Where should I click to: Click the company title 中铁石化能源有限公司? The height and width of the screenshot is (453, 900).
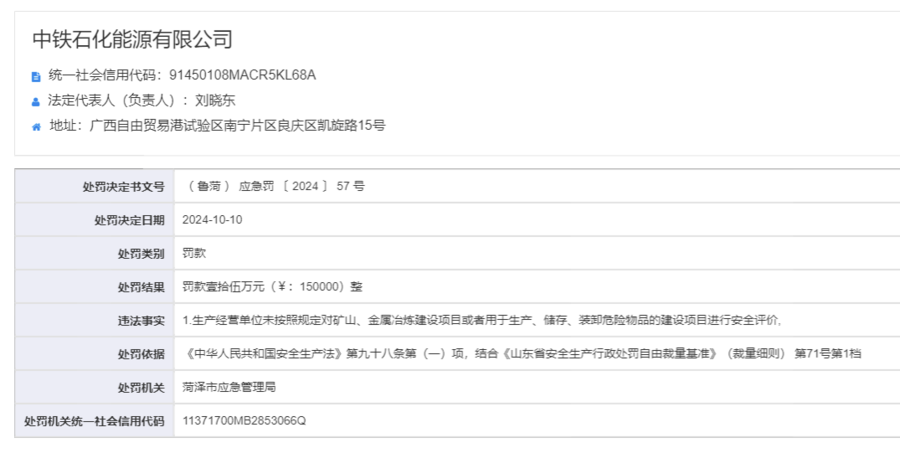[x=132, y=40]
